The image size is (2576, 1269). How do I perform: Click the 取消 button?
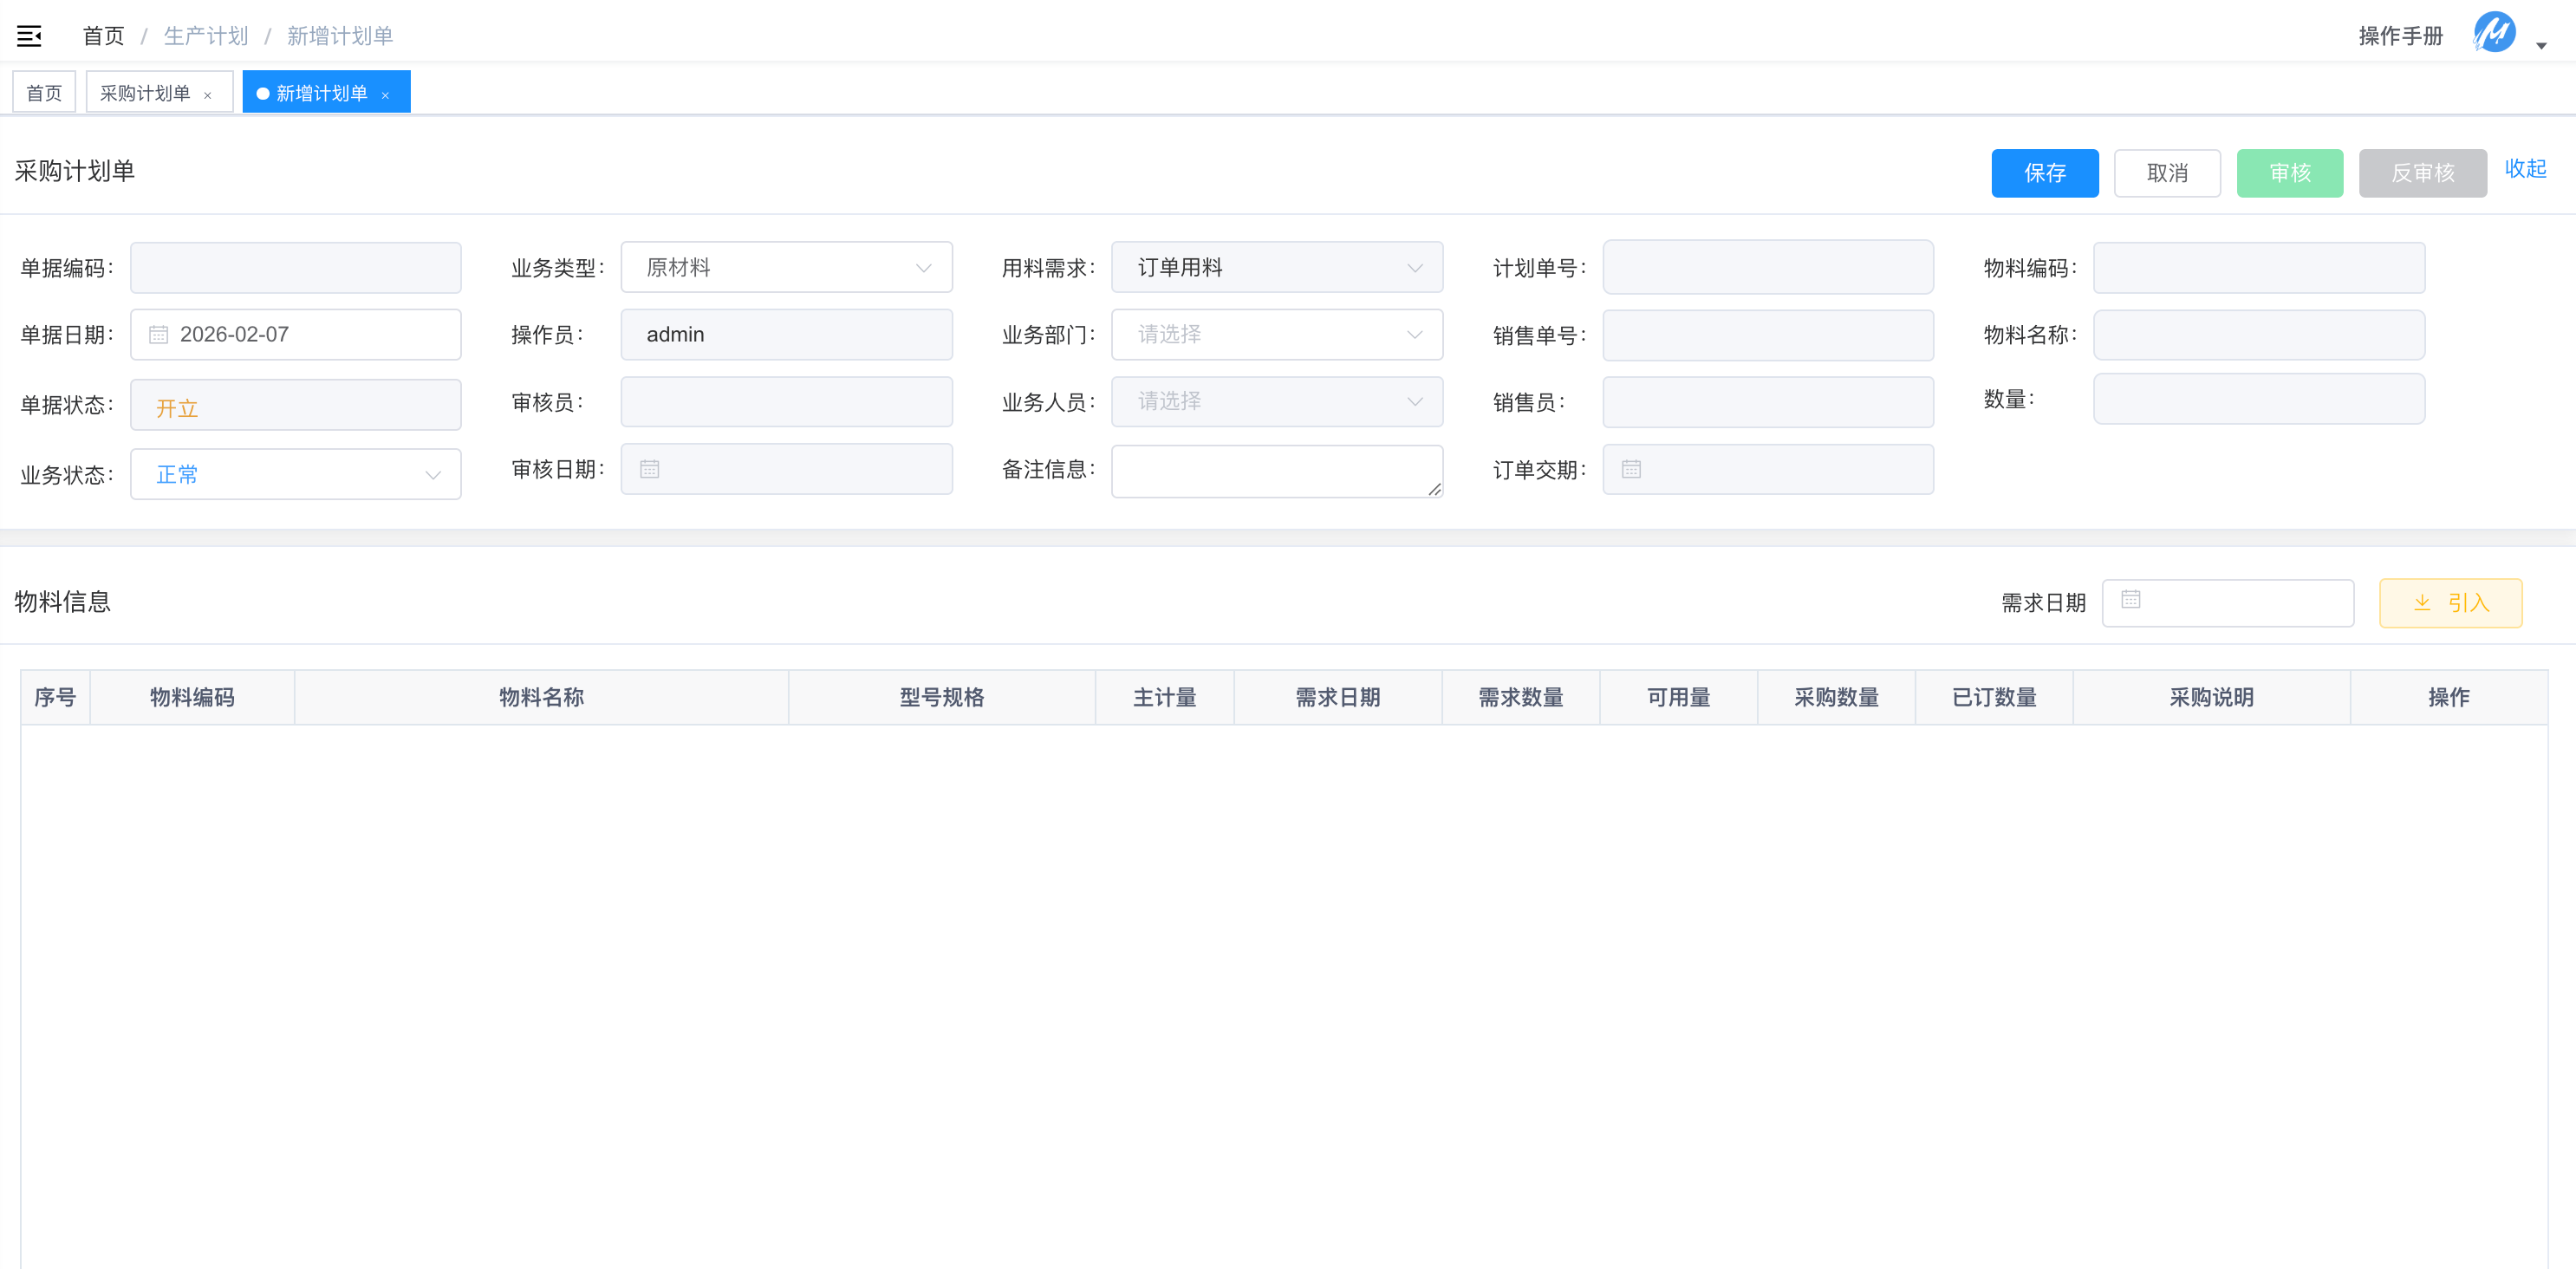tap(2166, 173)
